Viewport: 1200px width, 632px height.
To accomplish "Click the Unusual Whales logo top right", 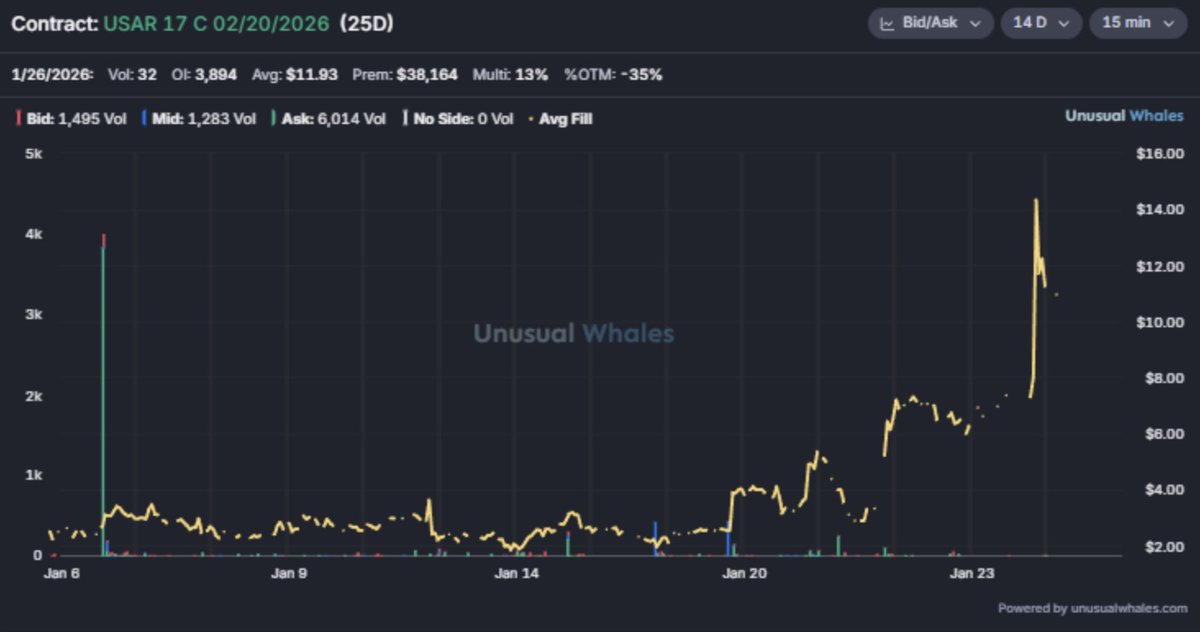I will click(x=1125, y=117).
